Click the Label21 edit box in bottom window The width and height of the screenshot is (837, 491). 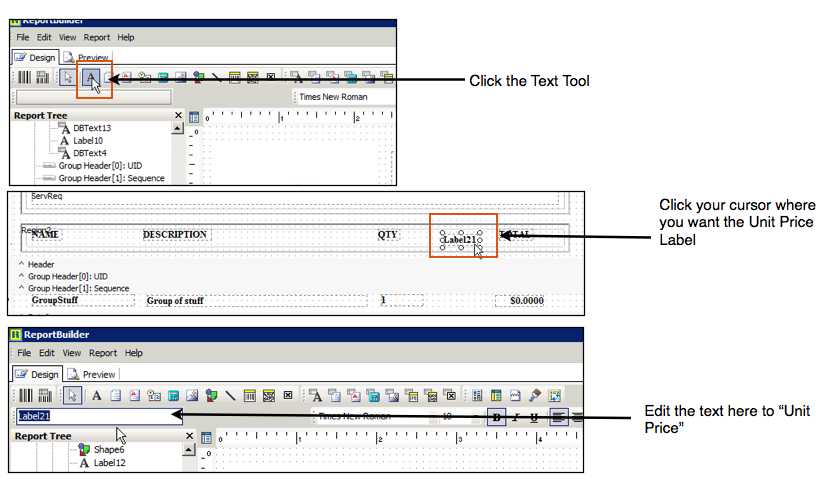tap(98, 416)
